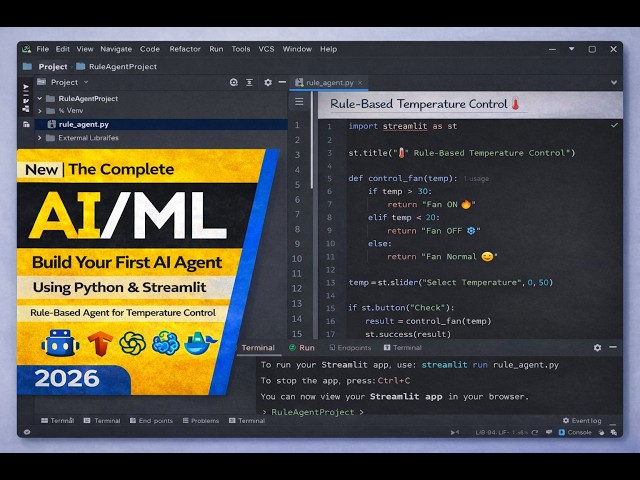Open the Event log button
Image resolution: width=640 pixels, height=480 pixels.
582,420
